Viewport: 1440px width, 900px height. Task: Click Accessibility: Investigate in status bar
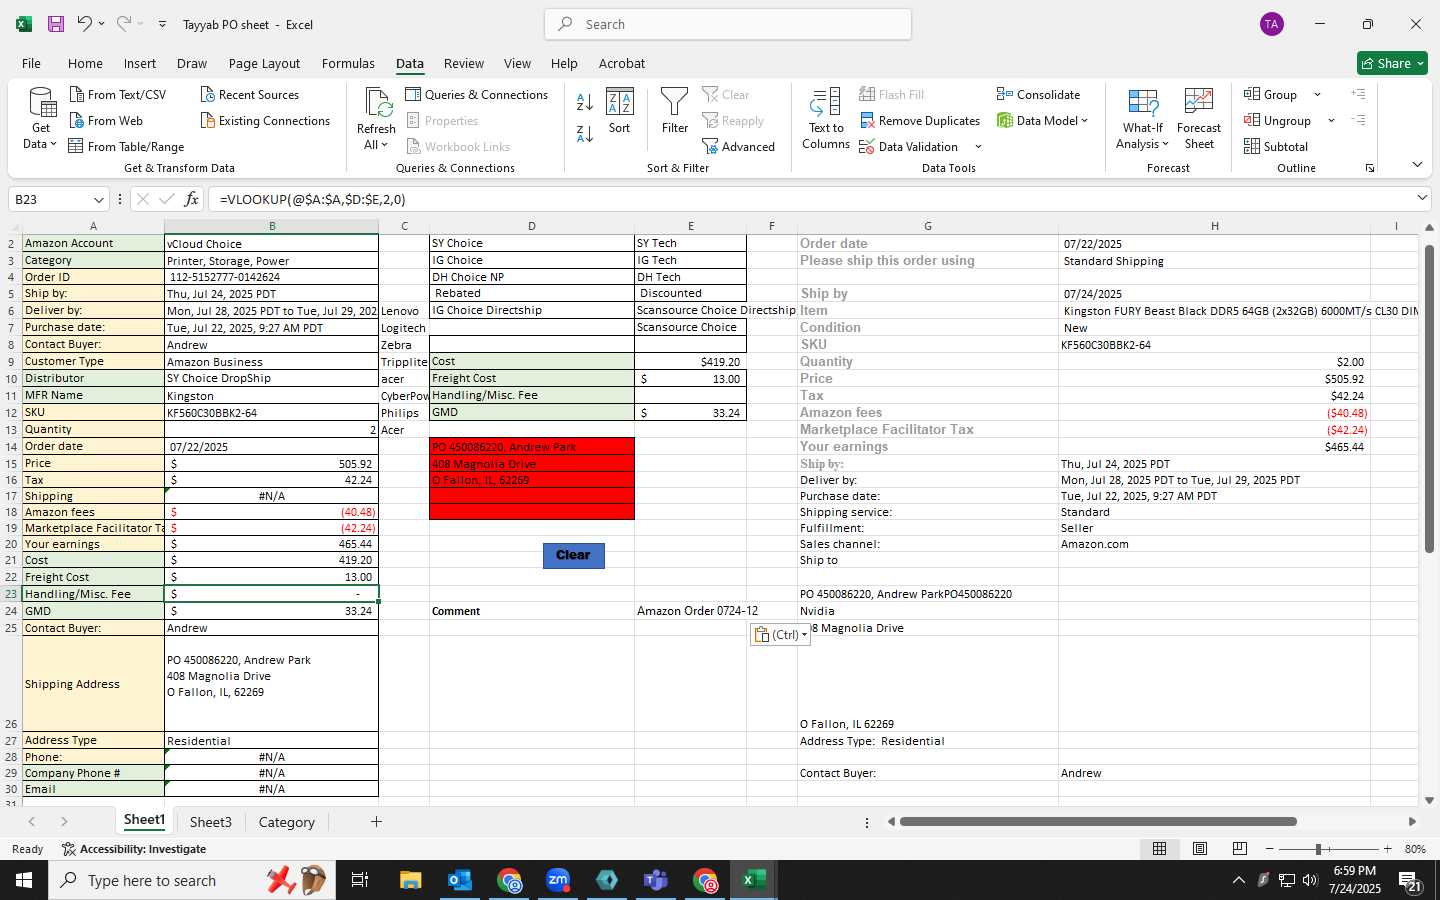tap(134, 849)
